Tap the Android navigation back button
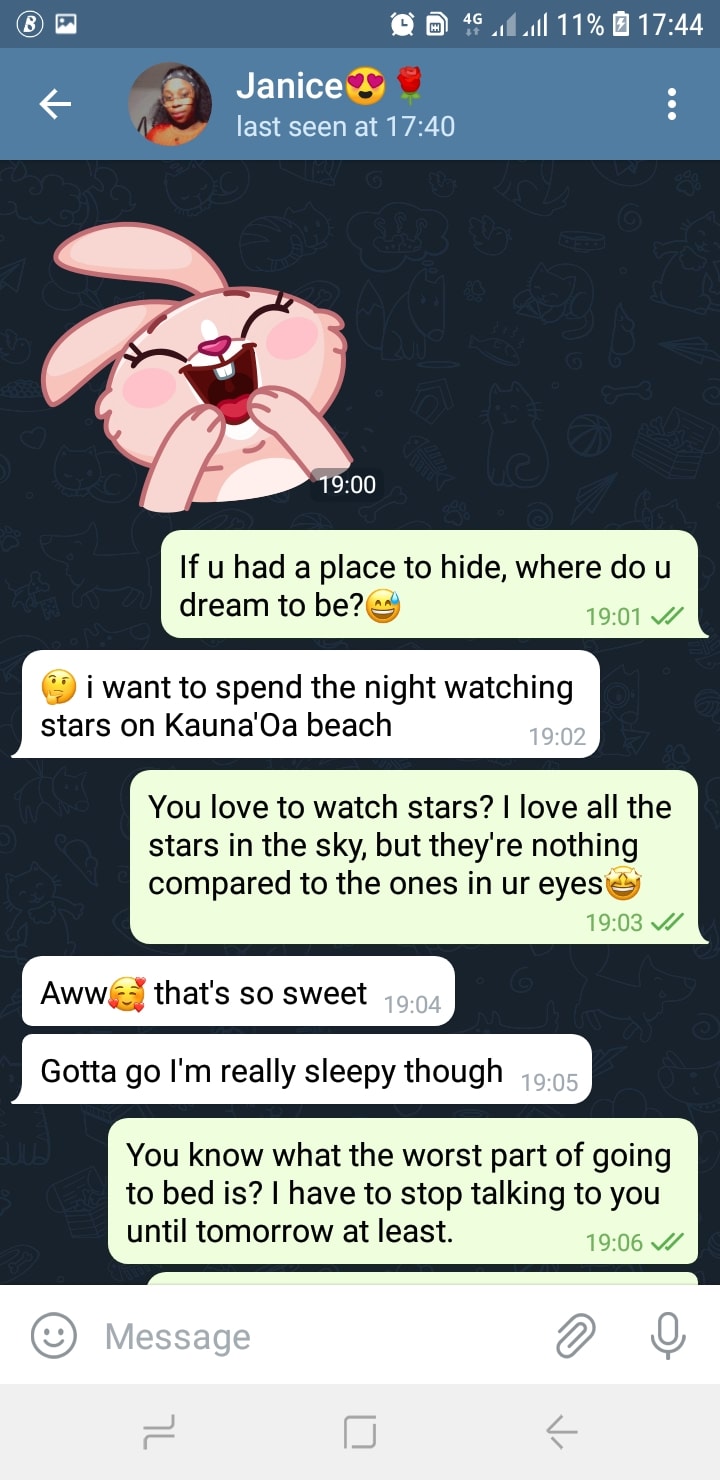This screenshot has width=720, height=1480. pyautogui.click(x=562, y=1433)
